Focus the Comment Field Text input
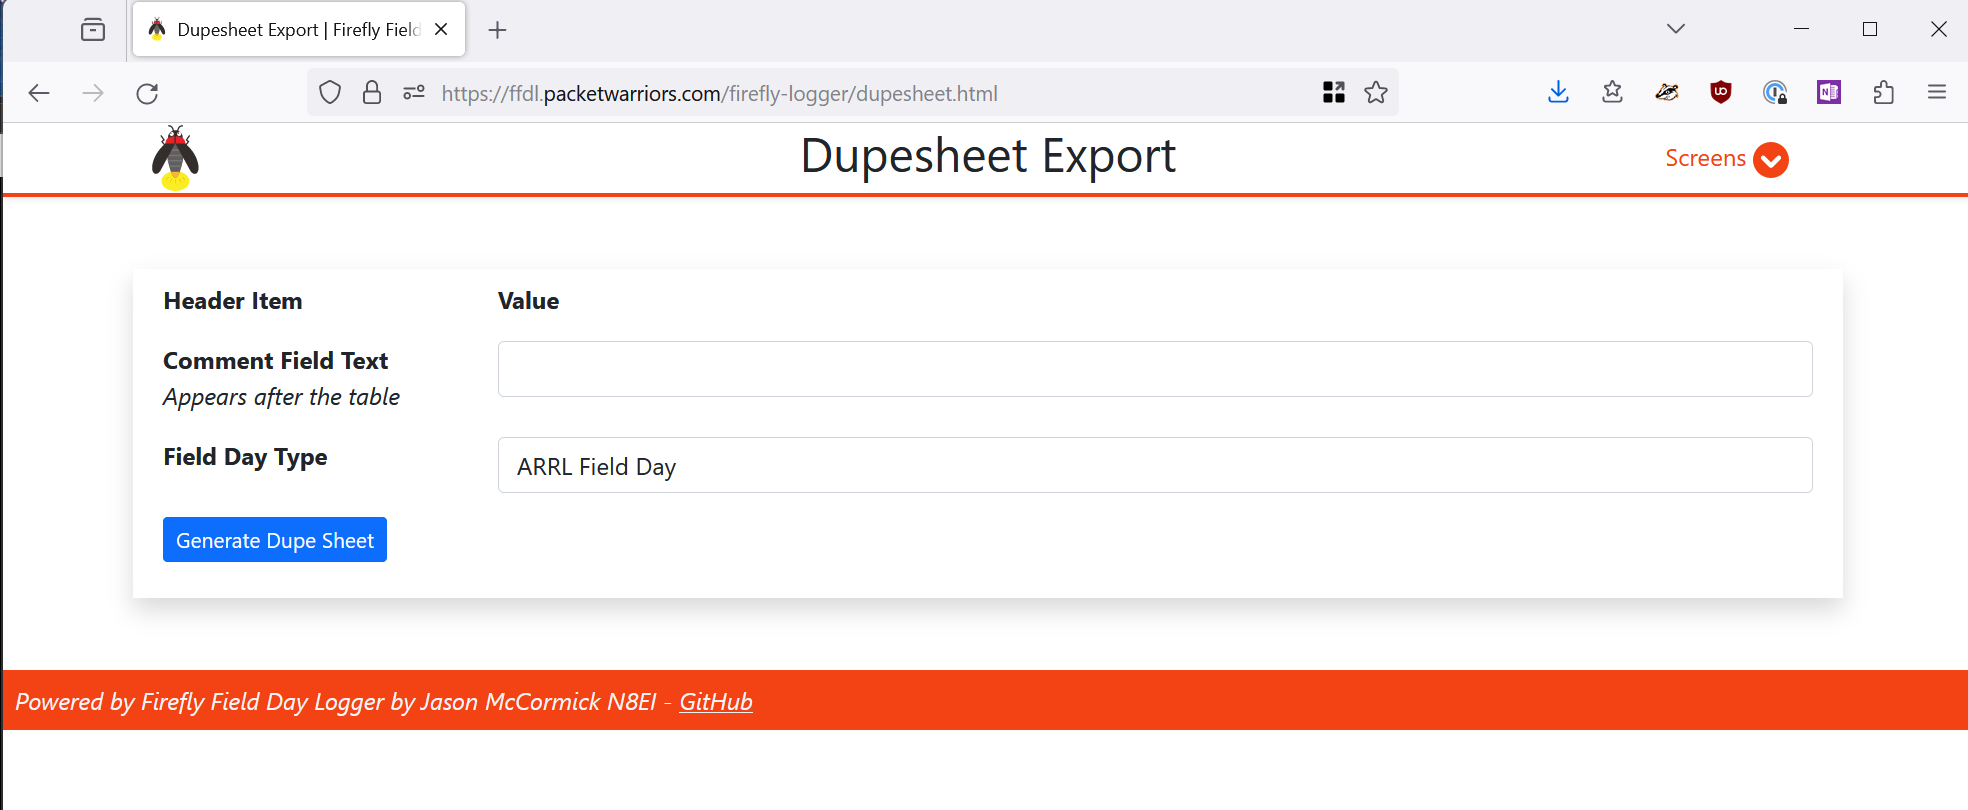 coord(1154,369)
